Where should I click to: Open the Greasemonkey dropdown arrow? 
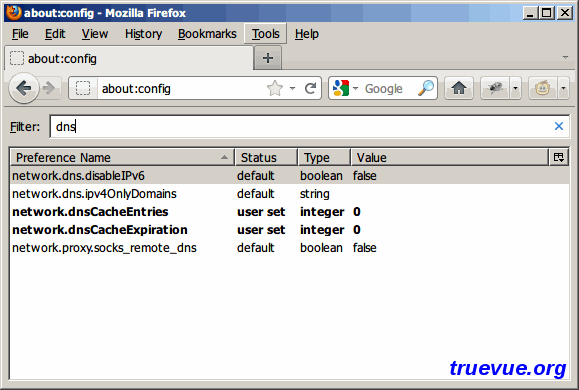click(563, 88)
